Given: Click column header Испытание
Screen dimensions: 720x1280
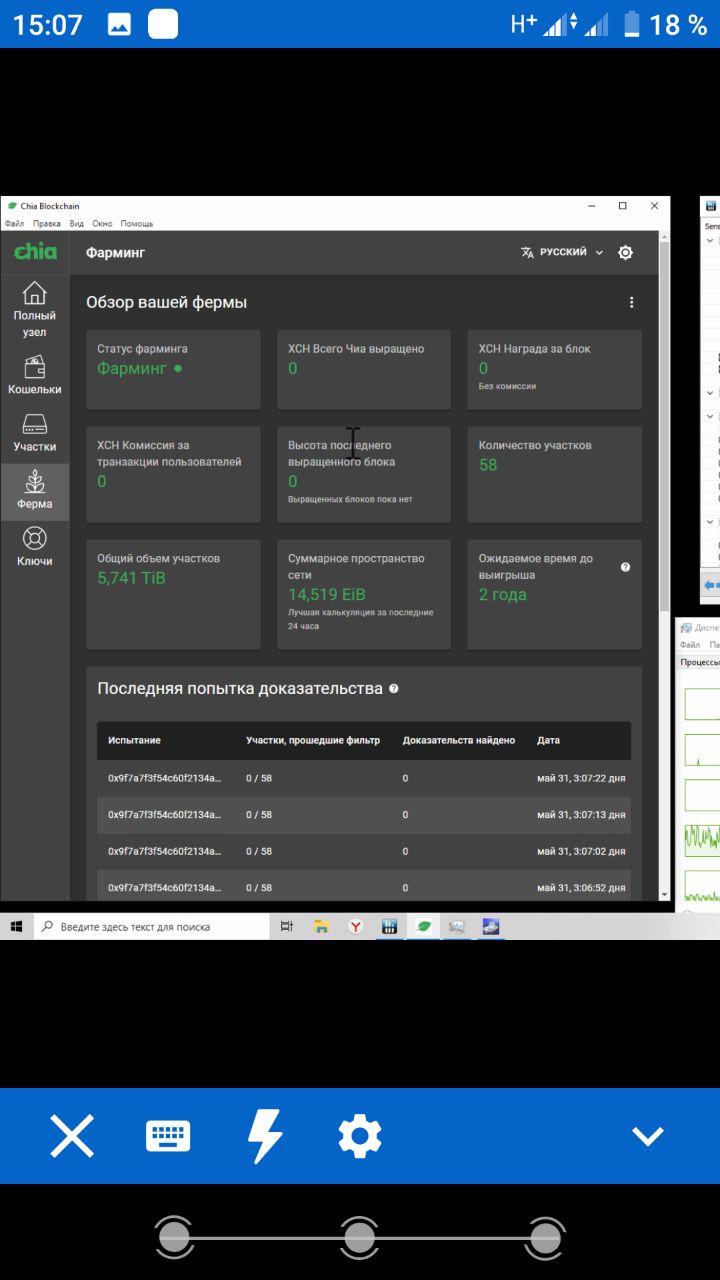Looking at the screenshot, I should tap(134, 740).
